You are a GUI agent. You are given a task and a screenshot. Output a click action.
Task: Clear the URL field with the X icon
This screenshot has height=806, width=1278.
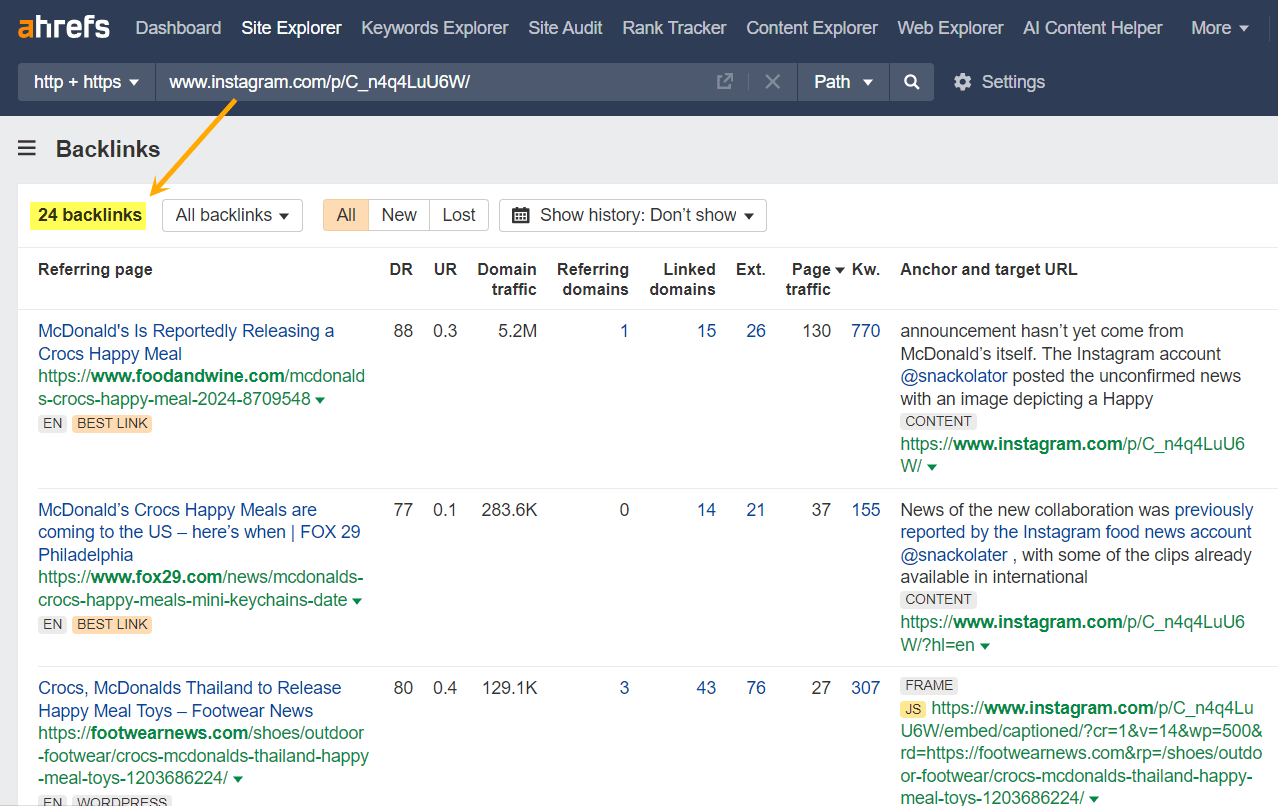click(x=772, y=81)
